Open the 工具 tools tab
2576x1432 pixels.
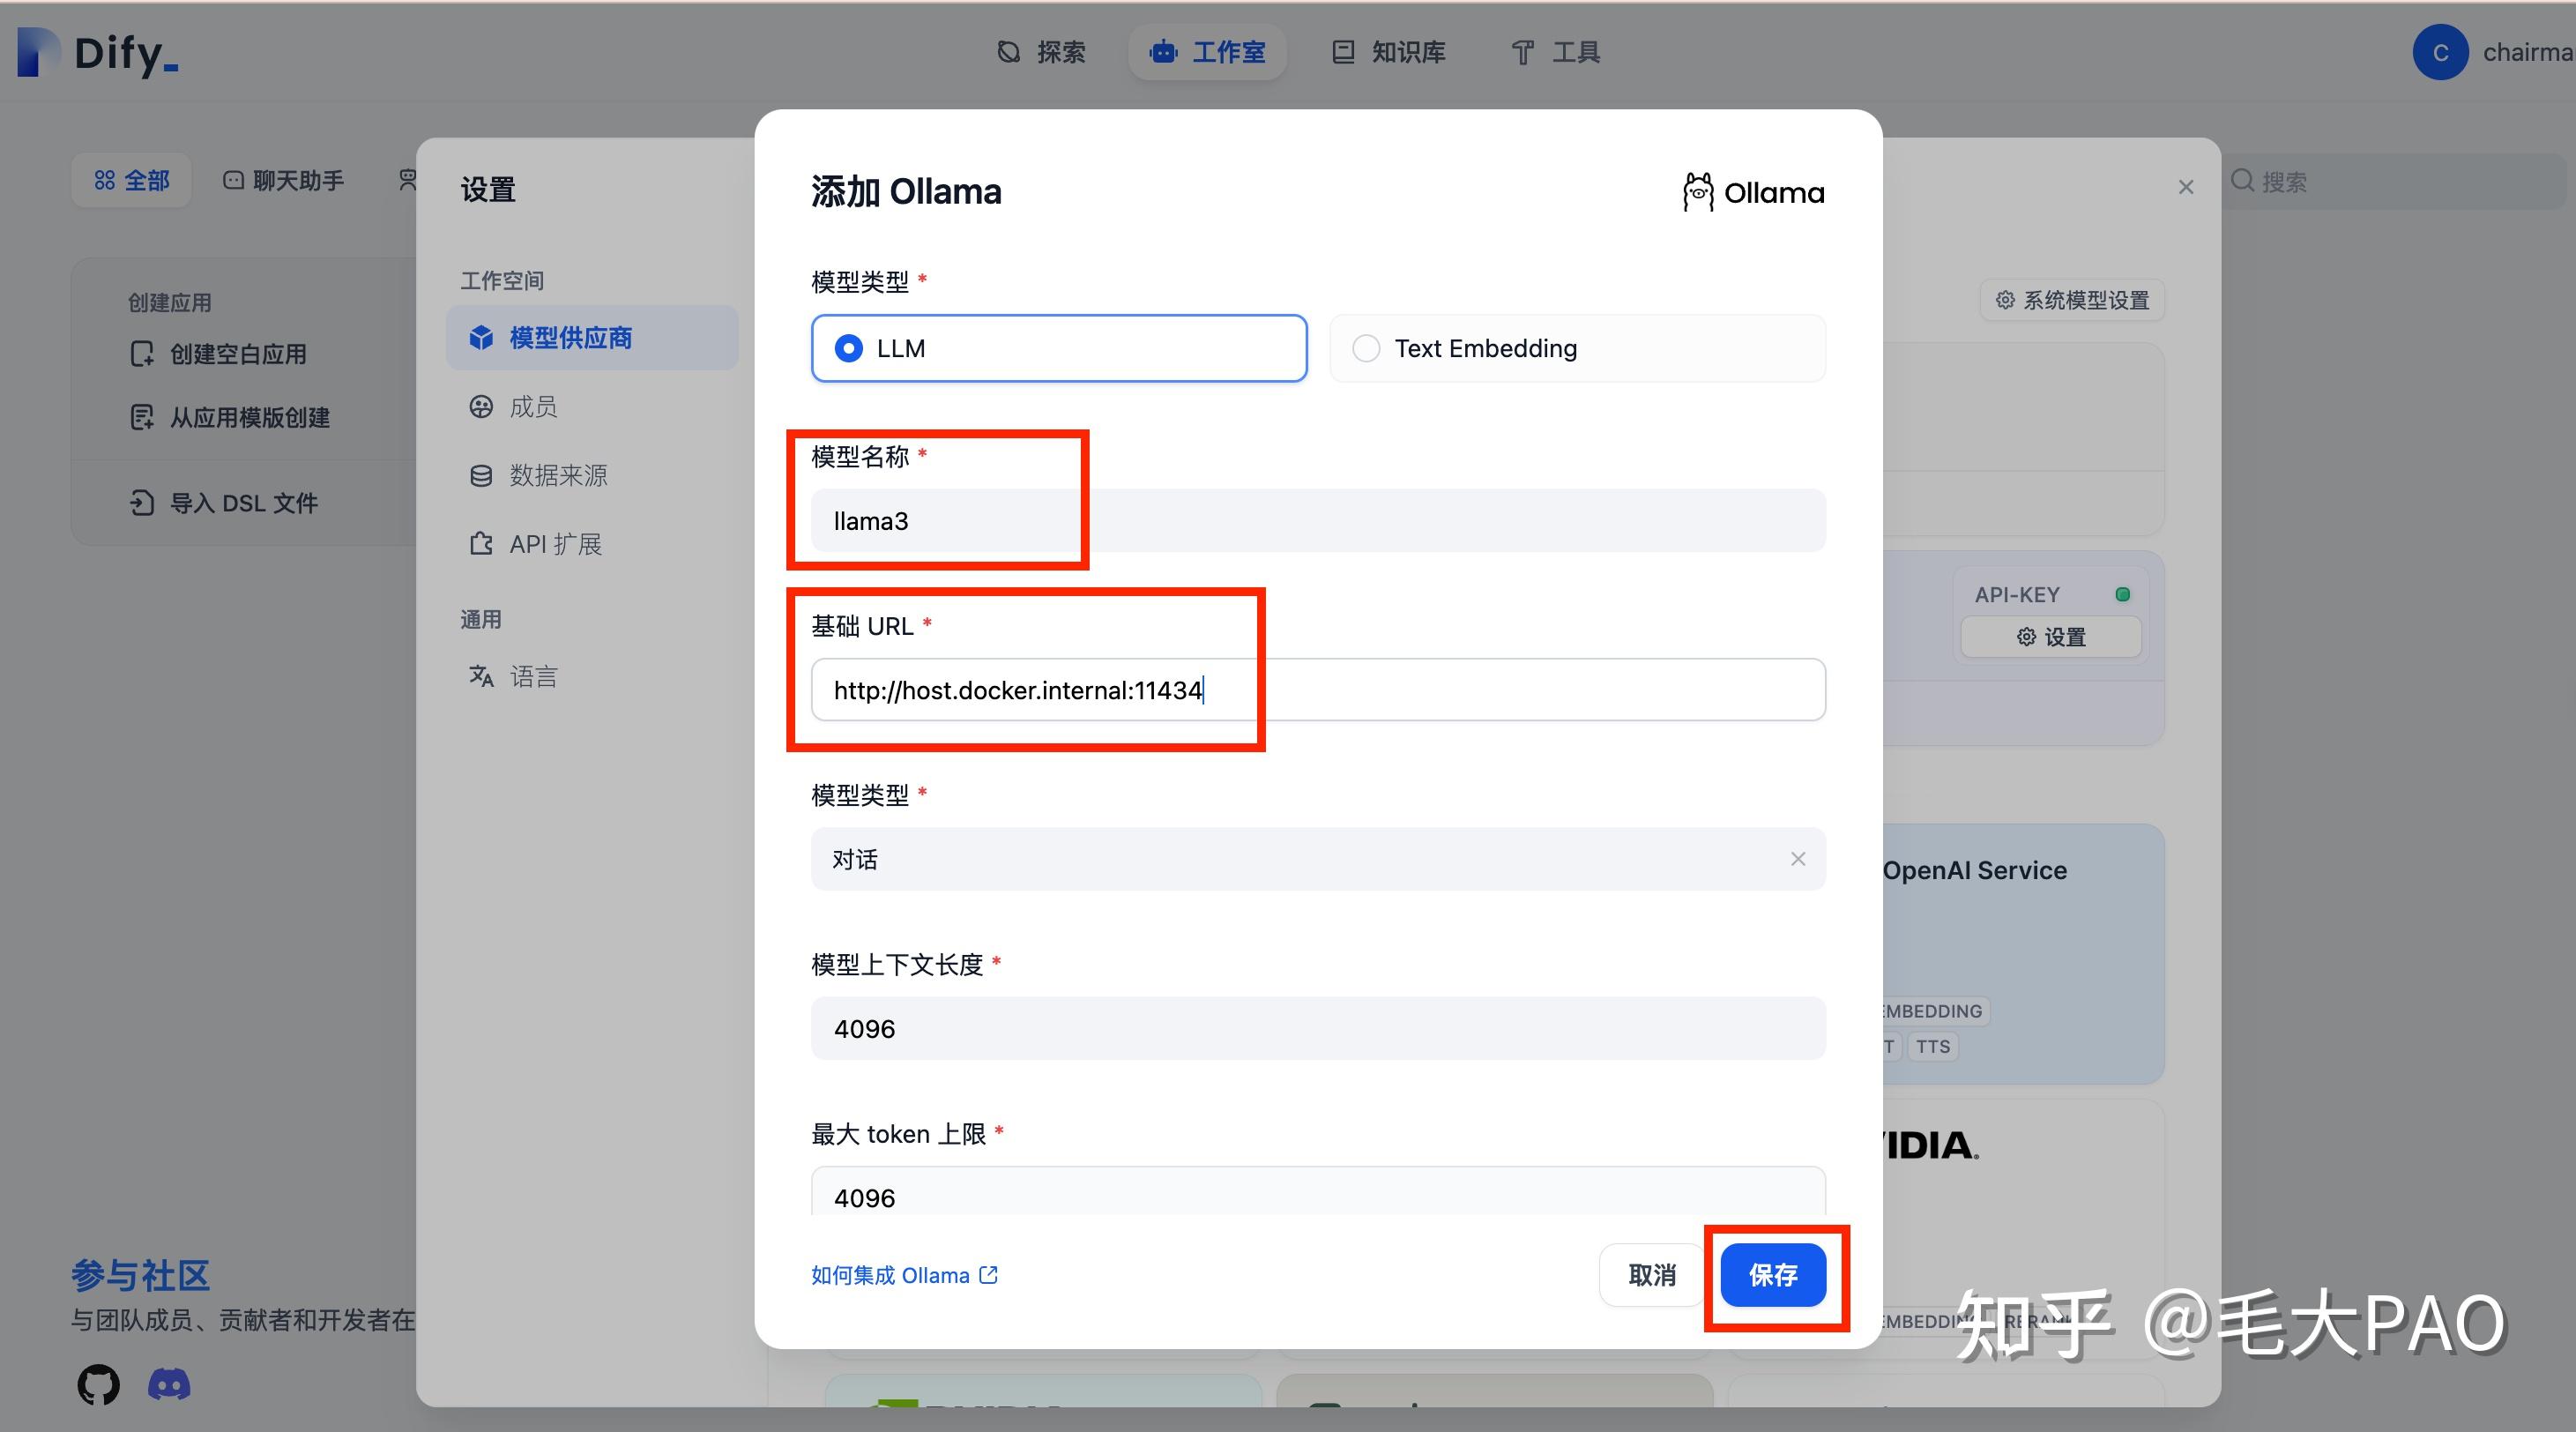click(x=1556, y=52)
